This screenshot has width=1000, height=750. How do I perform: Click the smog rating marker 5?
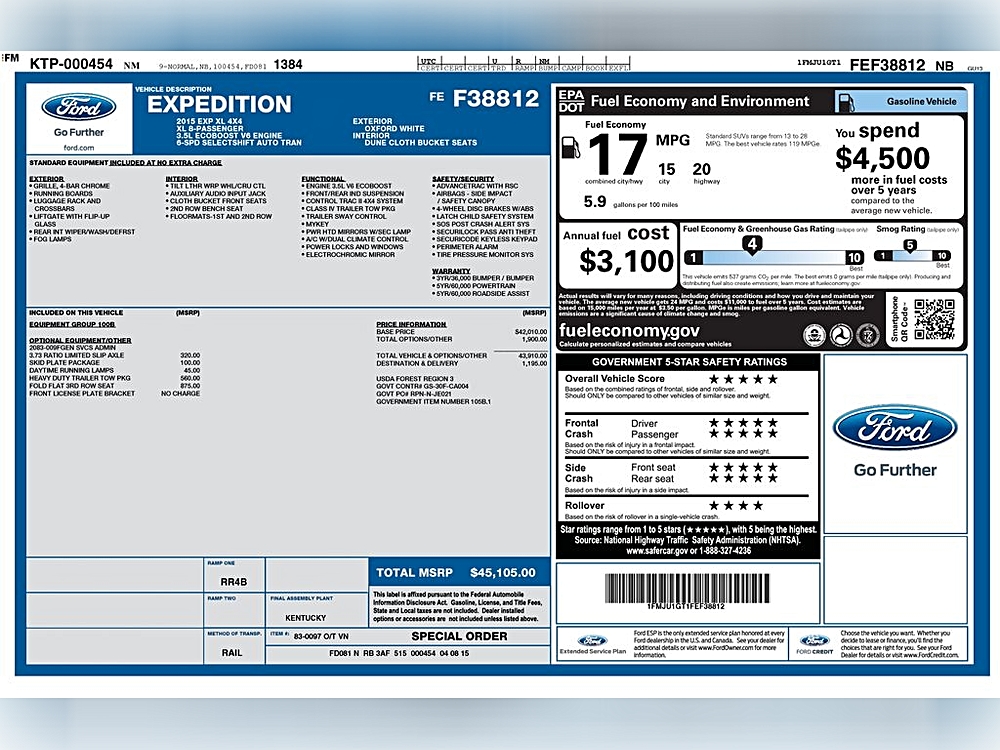909,243
